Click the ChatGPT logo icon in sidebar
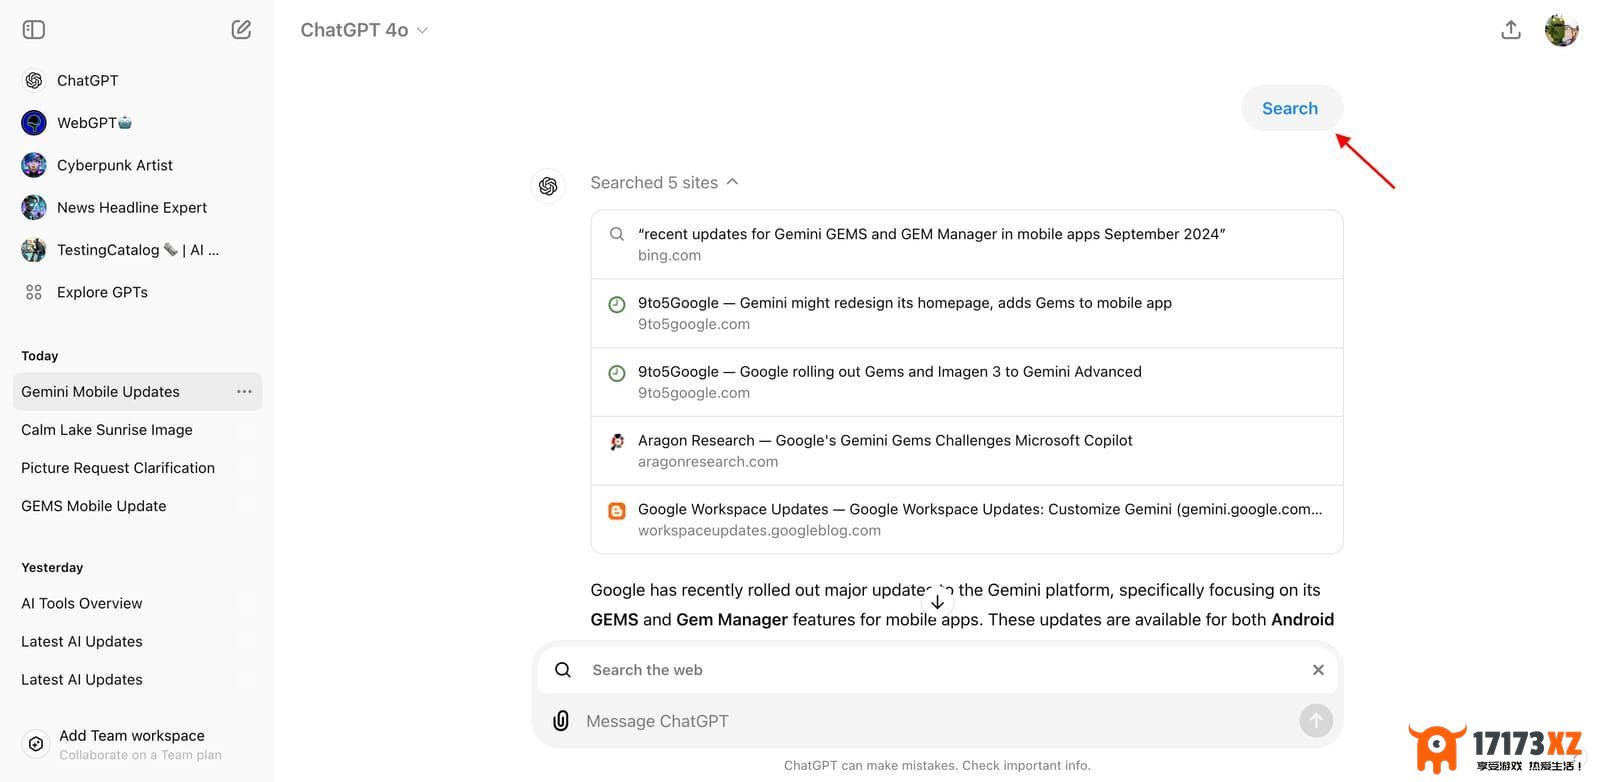This screenshot has height=782, width=1600. (34, 80)
